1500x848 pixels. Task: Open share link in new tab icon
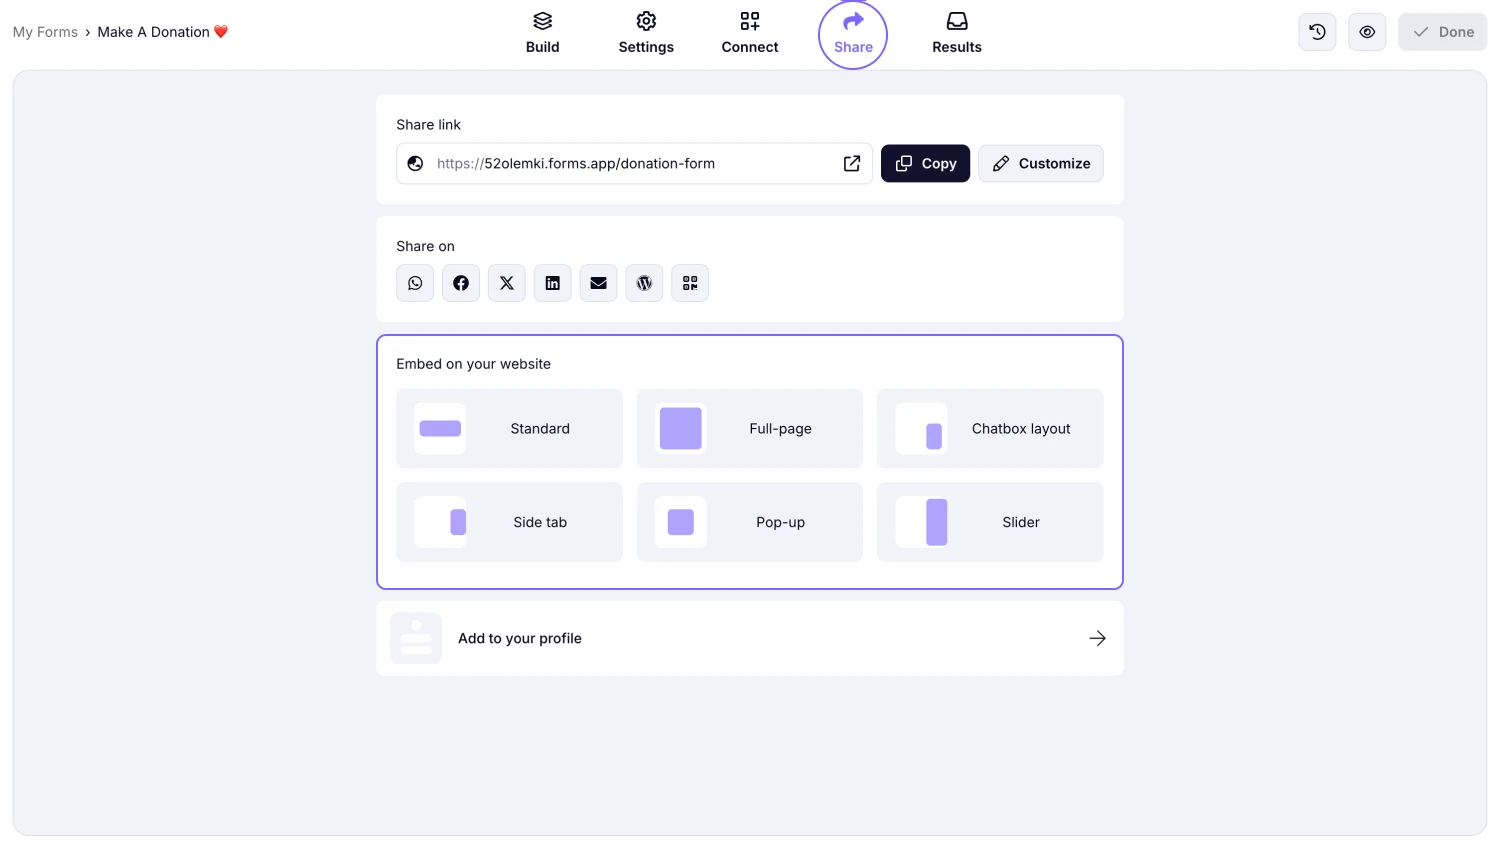[x=852, y=164]
